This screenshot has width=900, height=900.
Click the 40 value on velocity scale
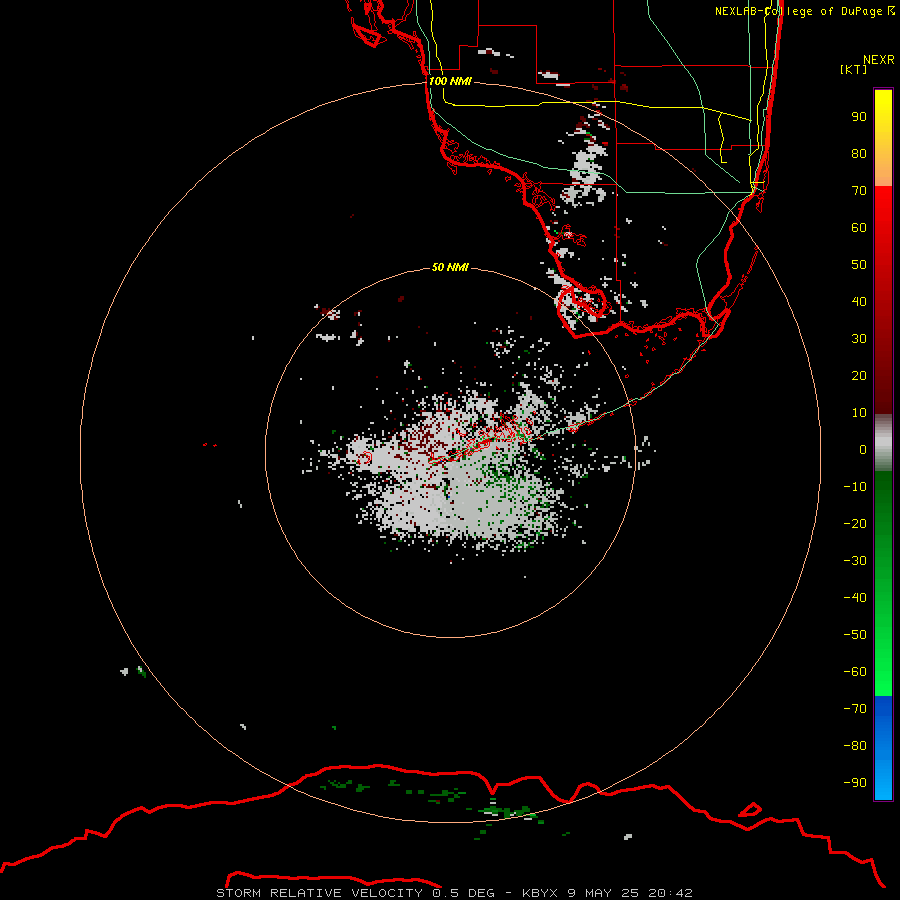click(x=859, y=302)
